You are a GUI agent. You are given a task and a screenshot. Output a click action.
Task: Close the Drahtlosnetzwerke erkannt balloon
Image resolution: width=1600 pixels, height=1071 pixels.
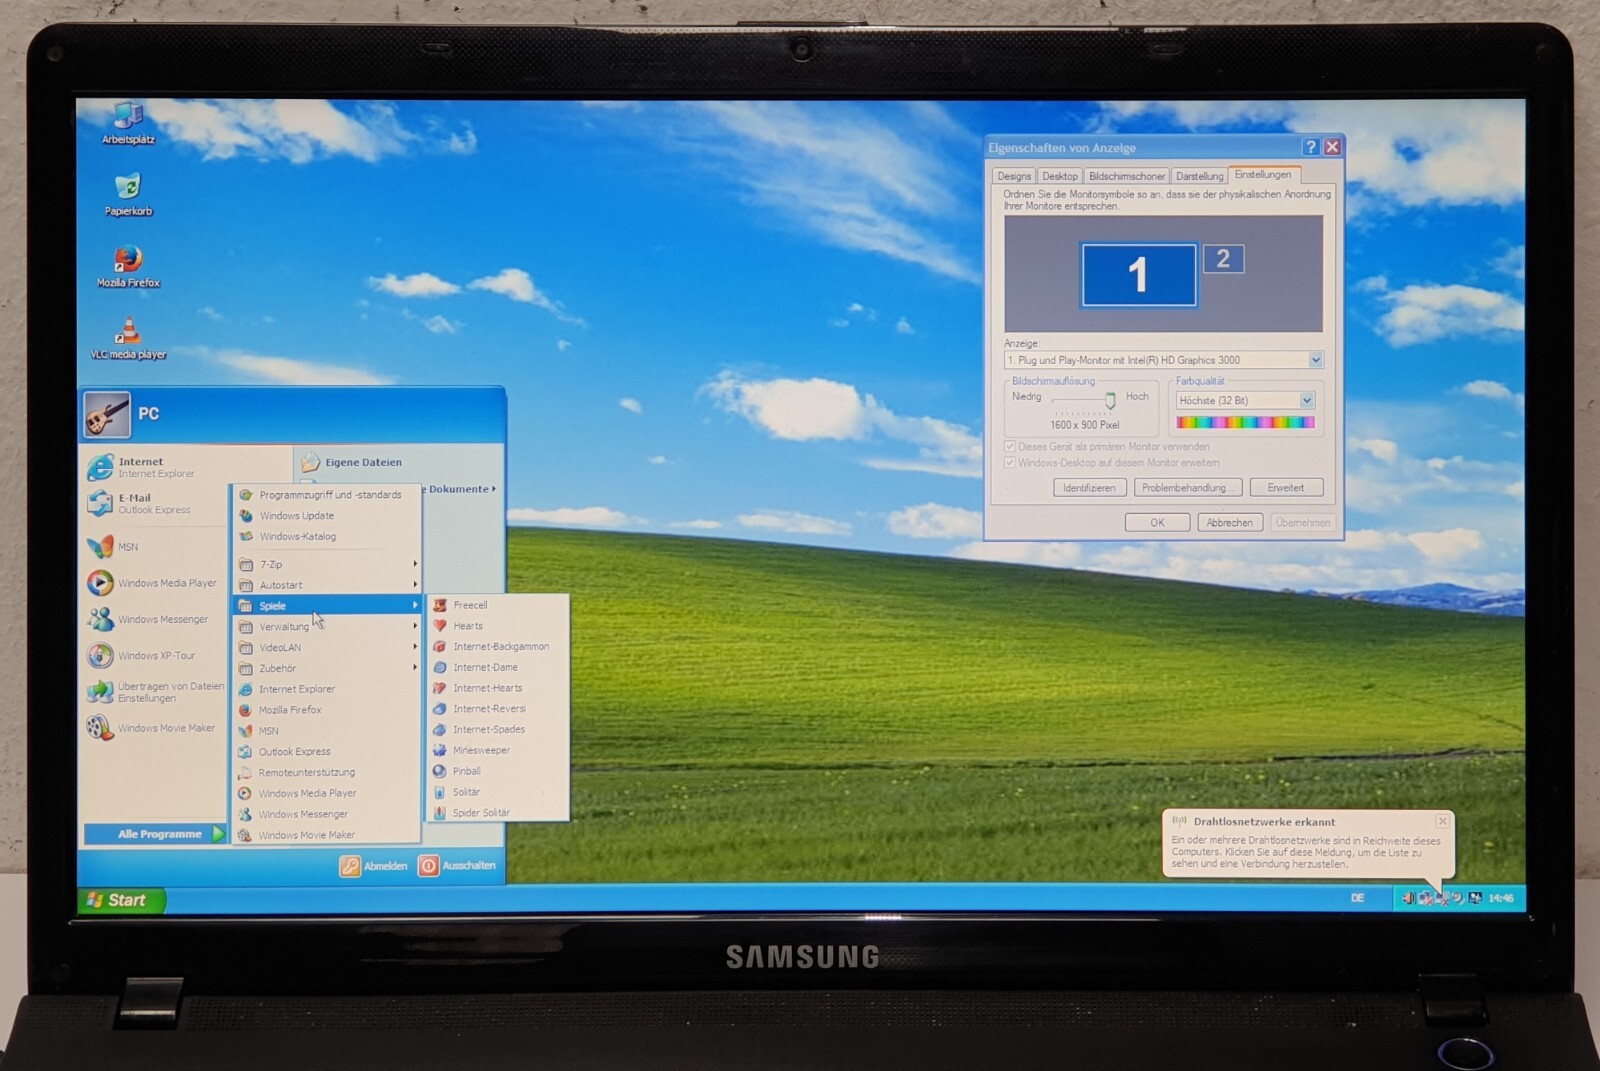1442,821
